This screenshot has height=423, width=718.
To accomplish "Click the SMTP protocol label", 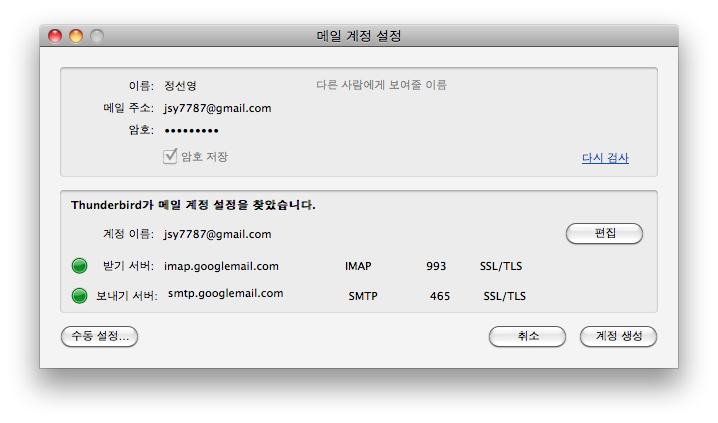I will (x=363, y=296).
